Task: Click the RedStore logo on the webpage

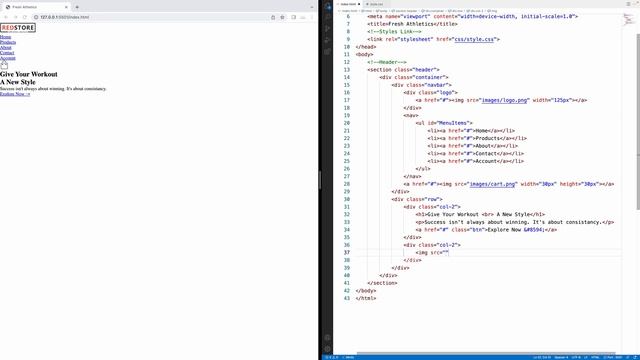Action: (18, 28)
